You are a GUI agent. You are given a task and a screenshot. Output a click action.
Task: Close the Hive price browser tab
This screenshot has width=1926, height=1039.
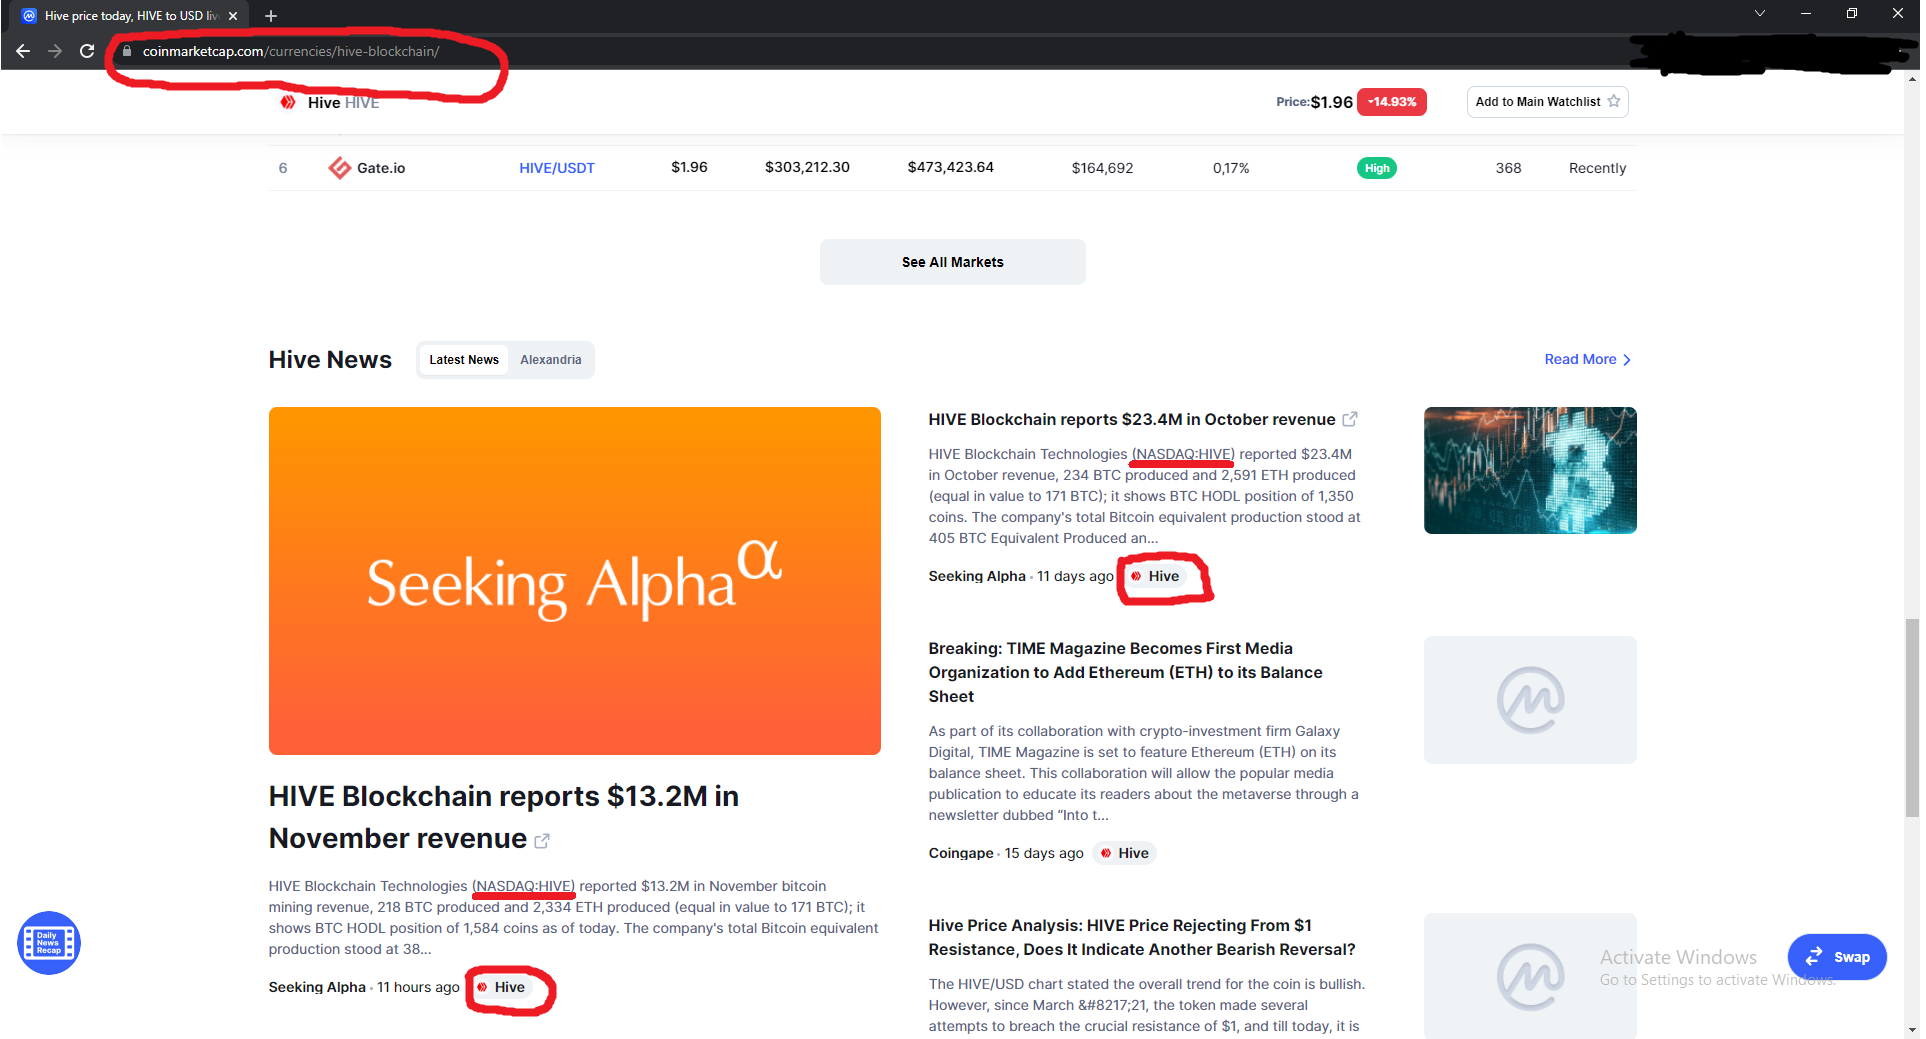[x=233, y=16]
